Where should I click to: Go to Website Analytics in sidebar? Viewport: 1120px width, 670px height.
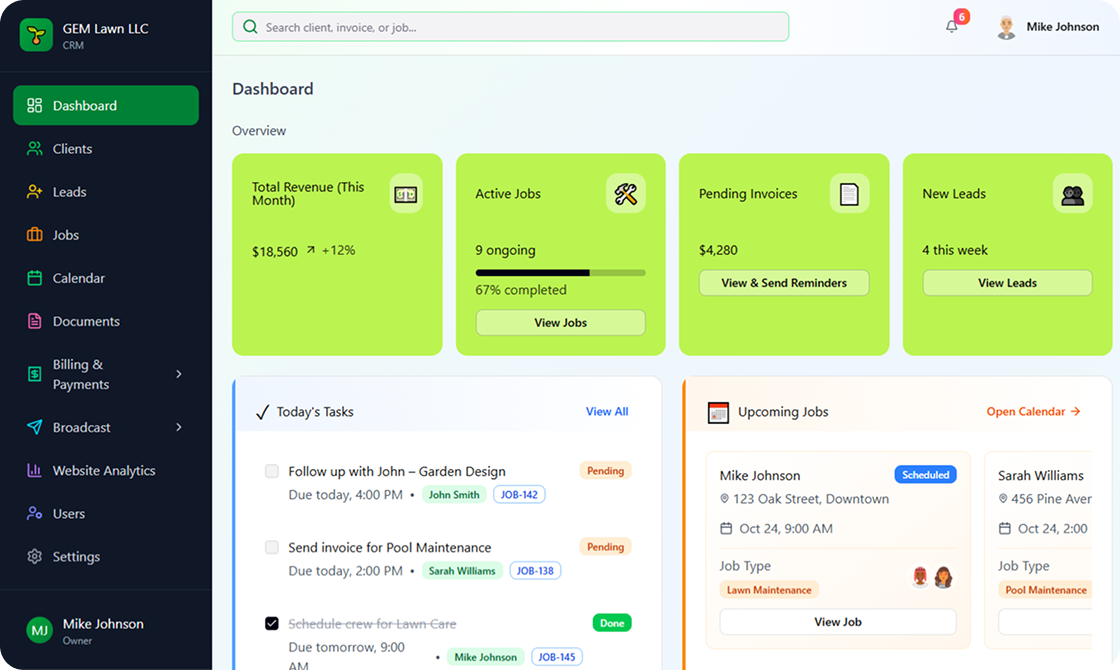click(104, 470)
